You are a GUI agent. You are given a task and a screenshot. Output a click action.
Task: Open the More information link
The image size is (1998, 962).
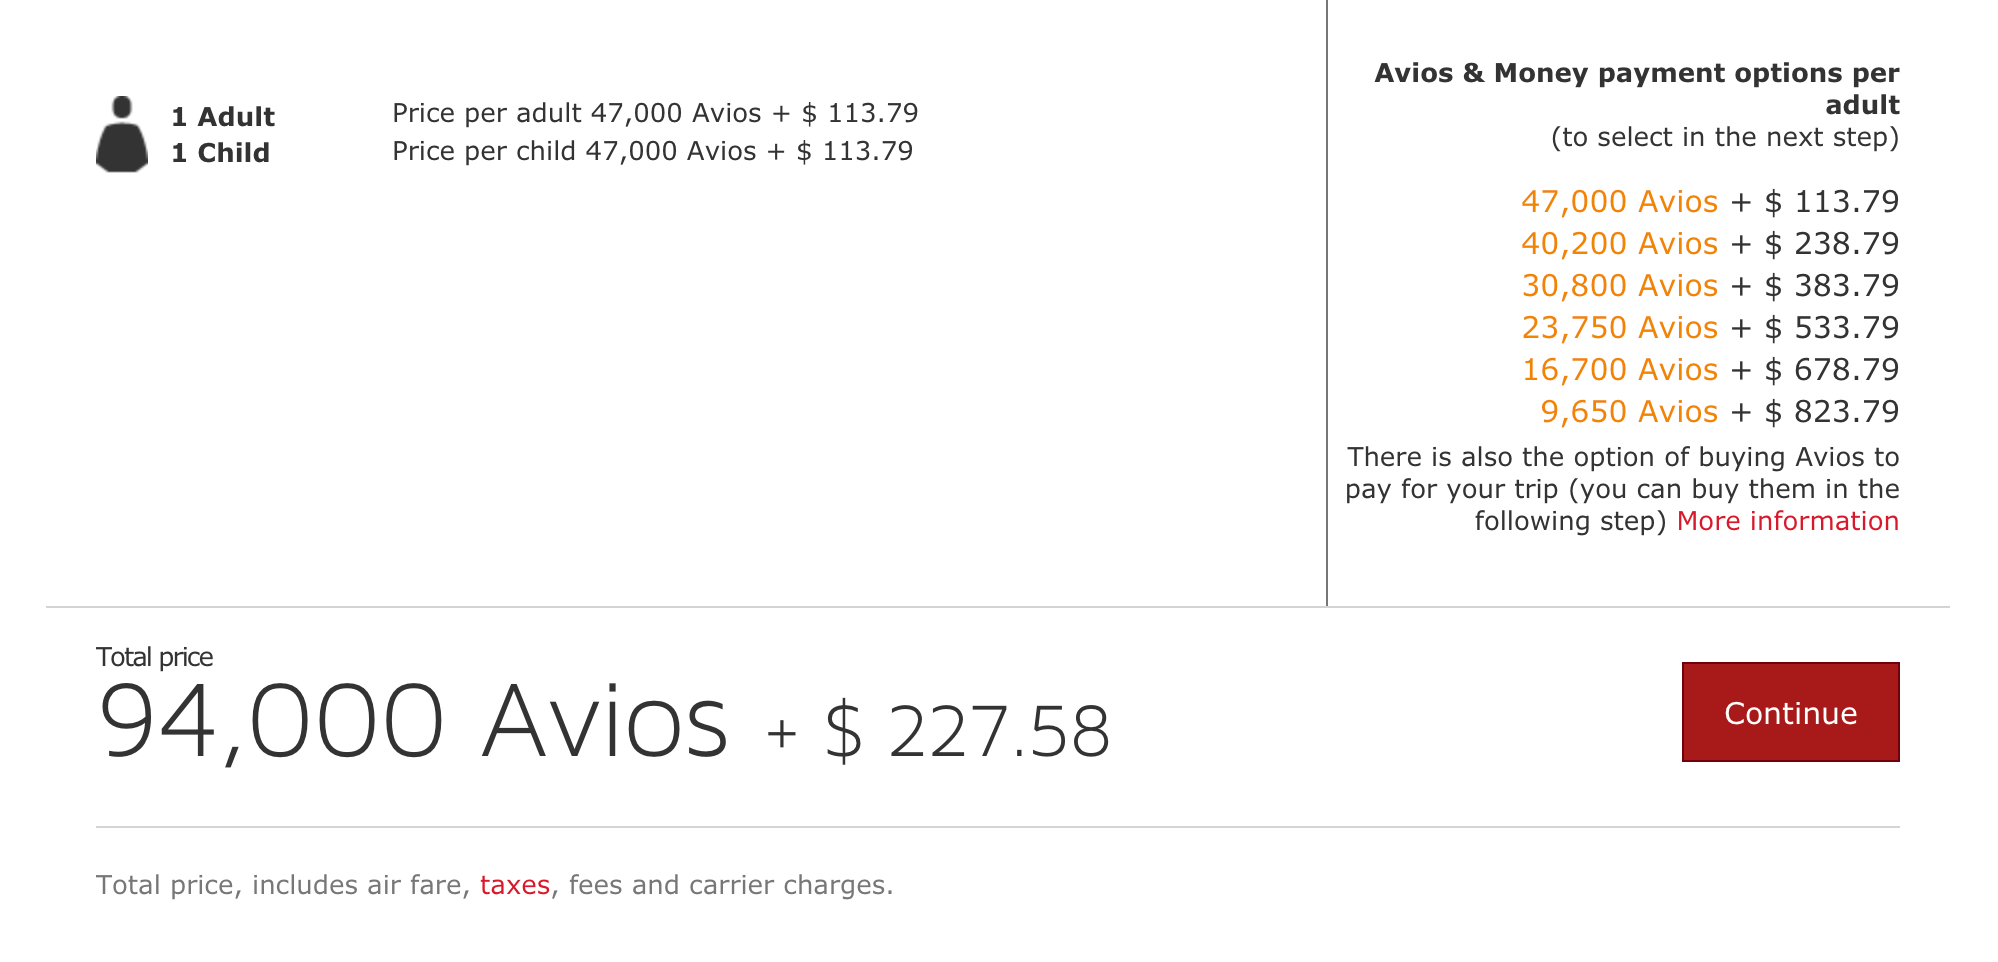pos(1787,521)
